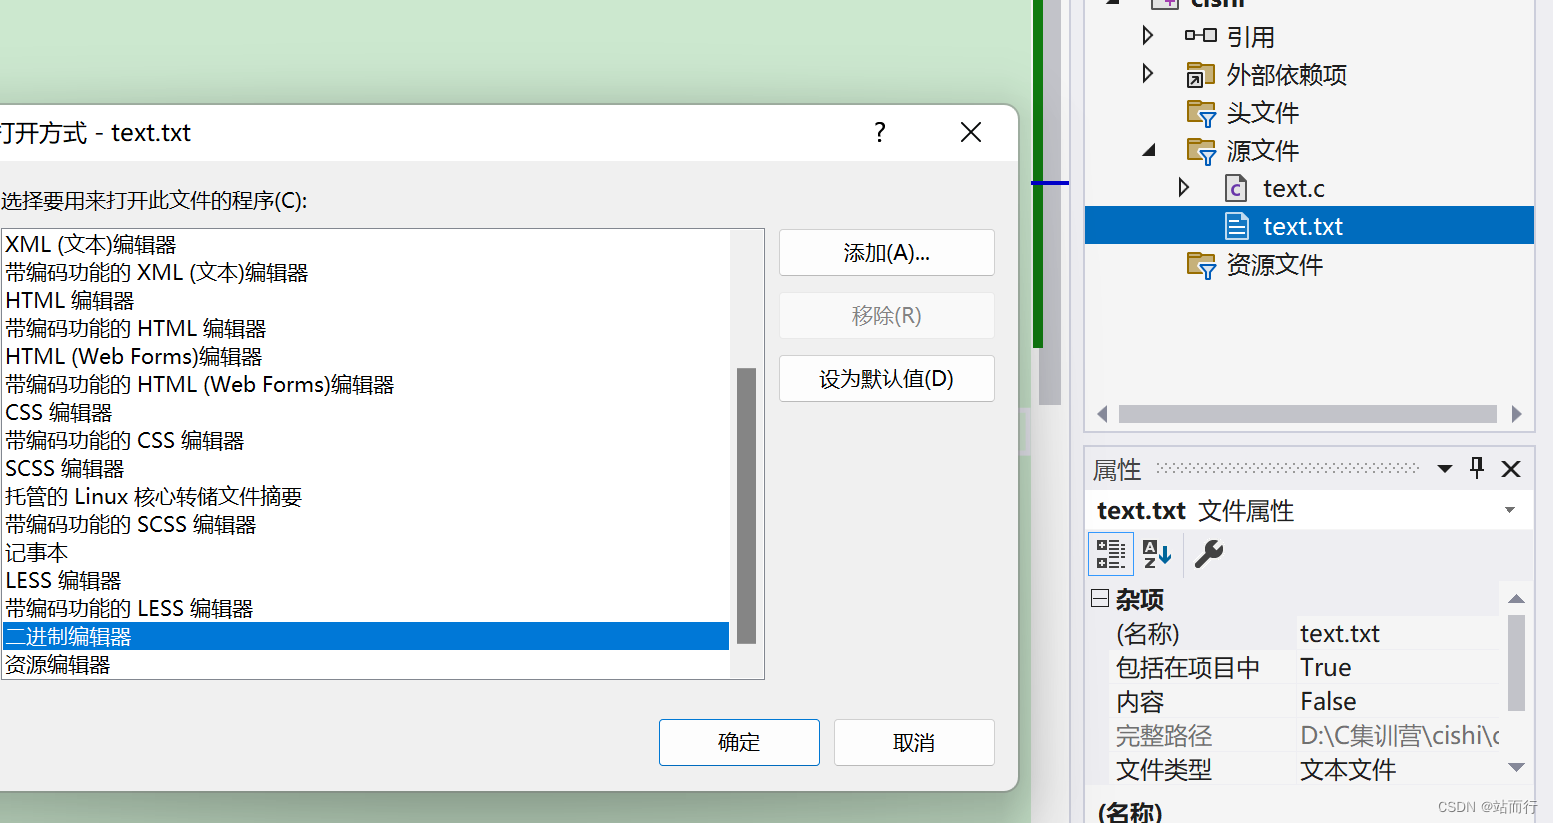Select 头文件 in Solution Explorer
This screenshot has width=1553, height=823.
tap(1262, 113)
